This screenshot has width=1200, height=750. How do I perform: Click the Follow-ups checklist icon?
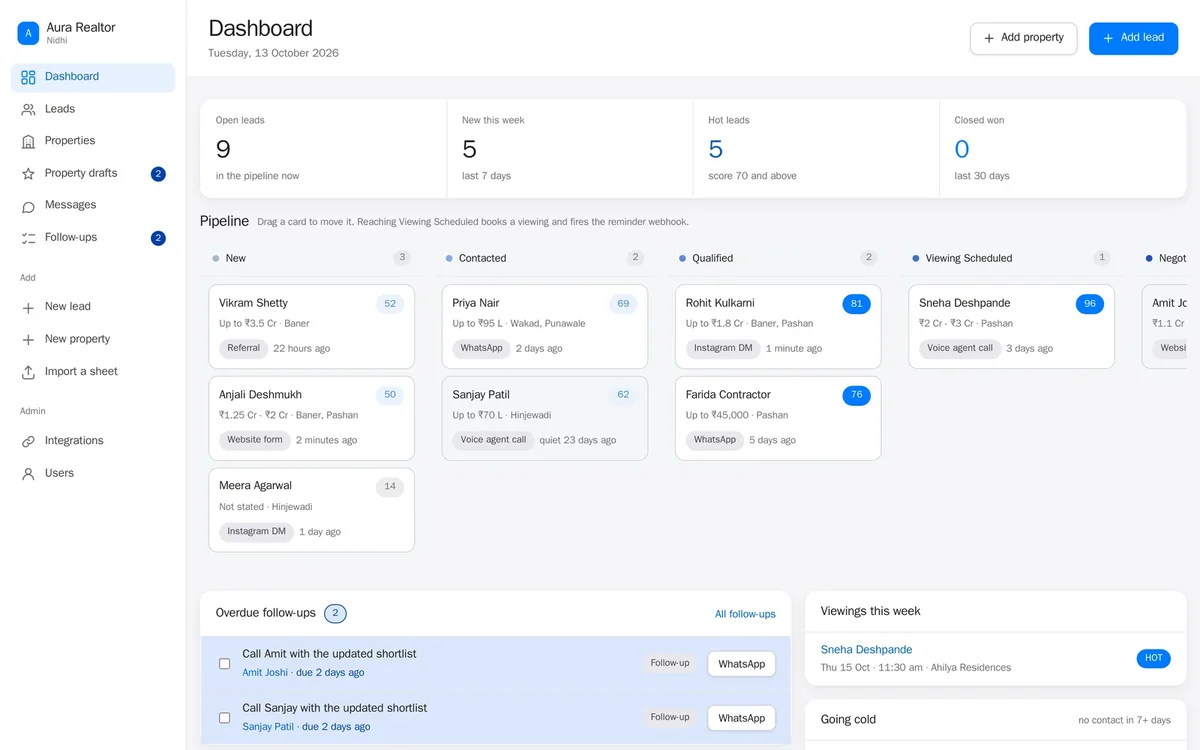(x=28, y=238)
